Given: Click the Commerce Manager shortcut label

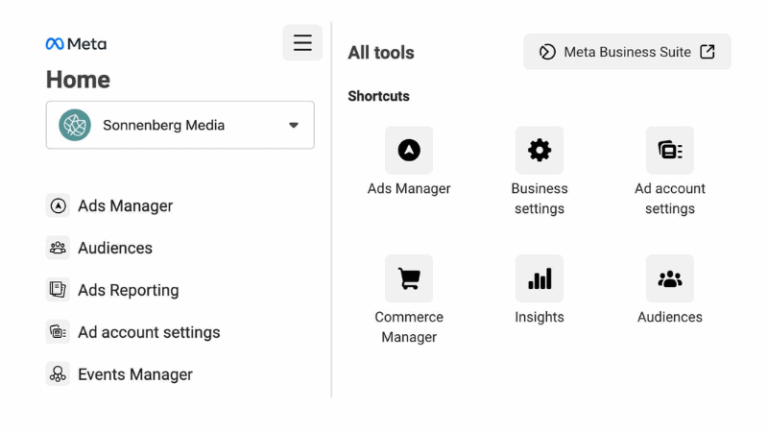Looking at the screenshot, I should (409, 327).
